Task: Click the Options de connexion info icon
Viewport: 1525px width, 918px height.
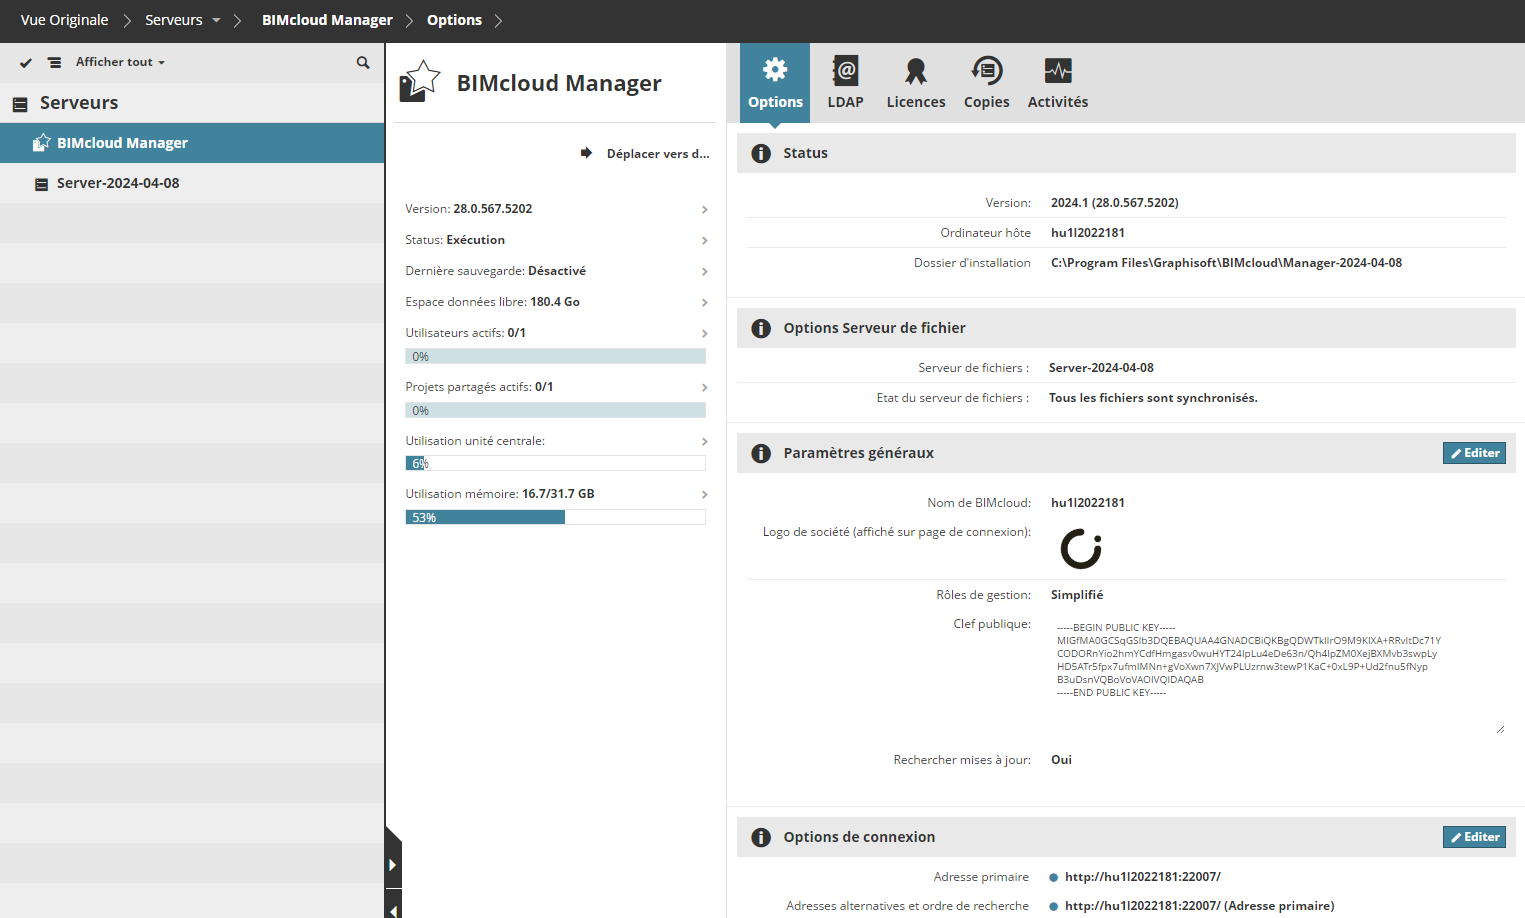Action: pyautogui.click(x=761, y=837)
